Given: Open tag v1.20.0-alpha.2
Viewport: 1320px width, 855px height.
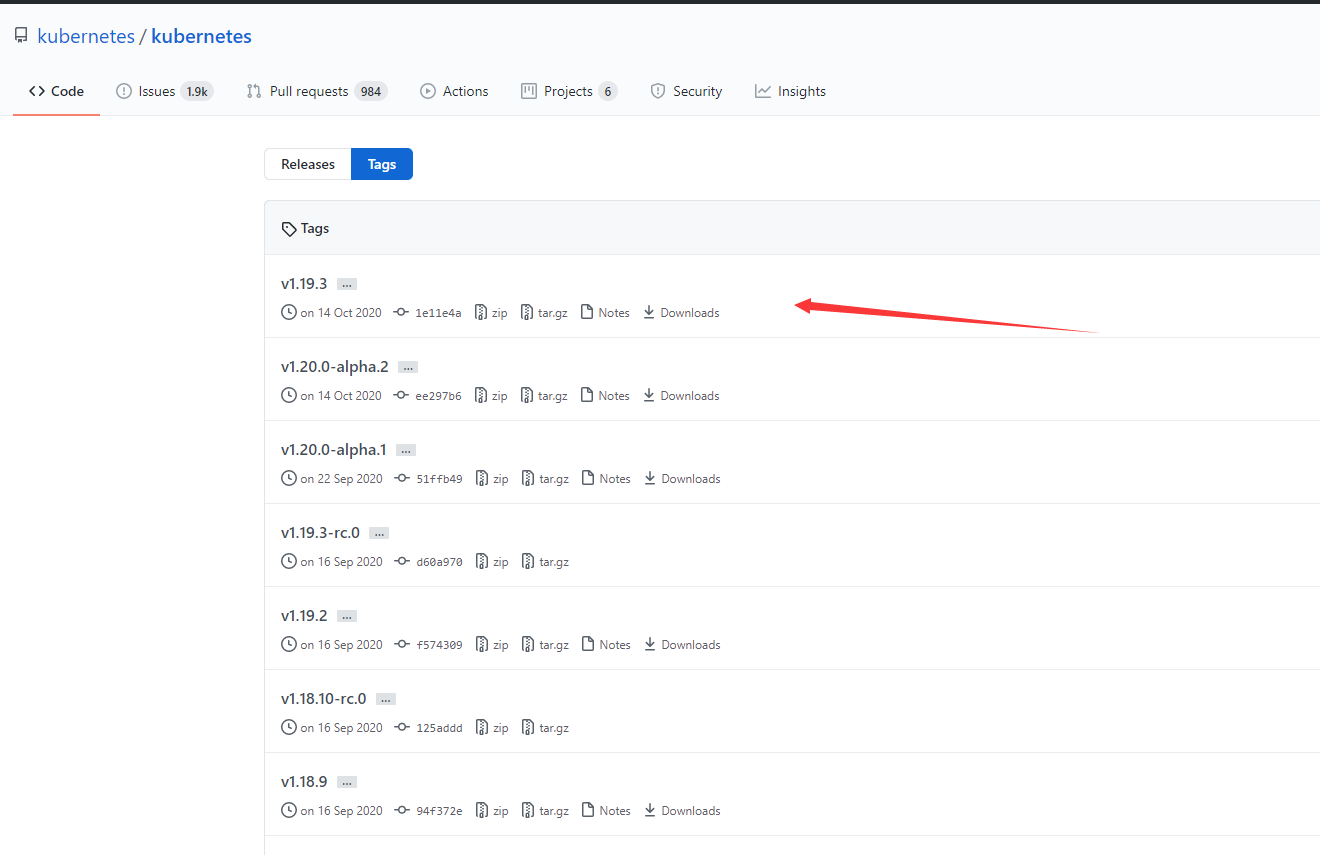Looking at the screenshot, I should pyautogui.click(x=335, y=367).
